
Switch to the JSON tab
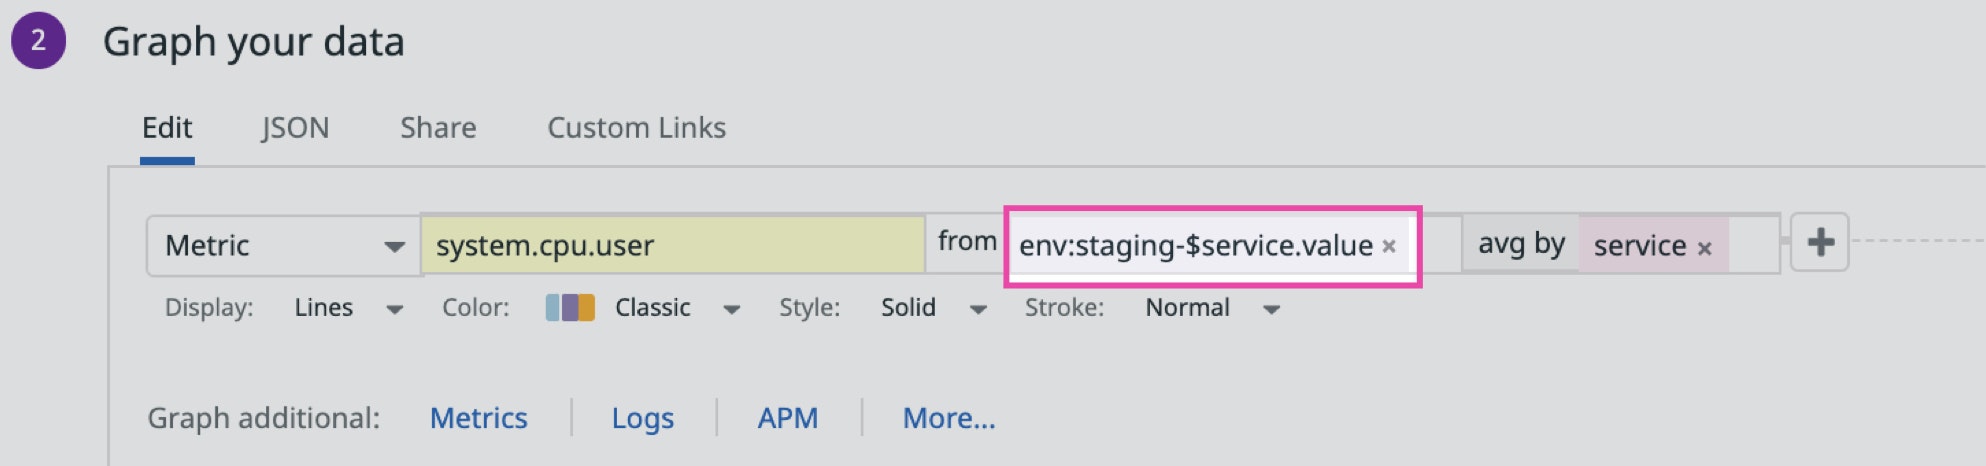click(x=295, y=128)
